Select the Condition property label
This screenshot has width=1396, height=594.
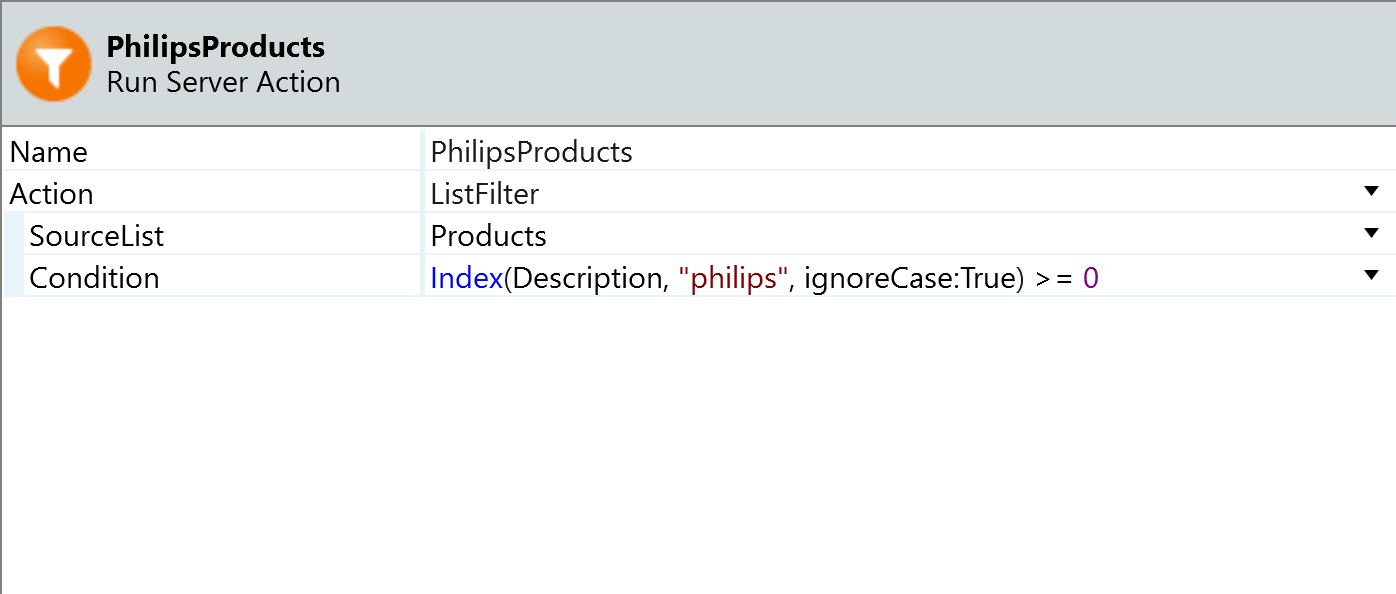pos(94,278)
